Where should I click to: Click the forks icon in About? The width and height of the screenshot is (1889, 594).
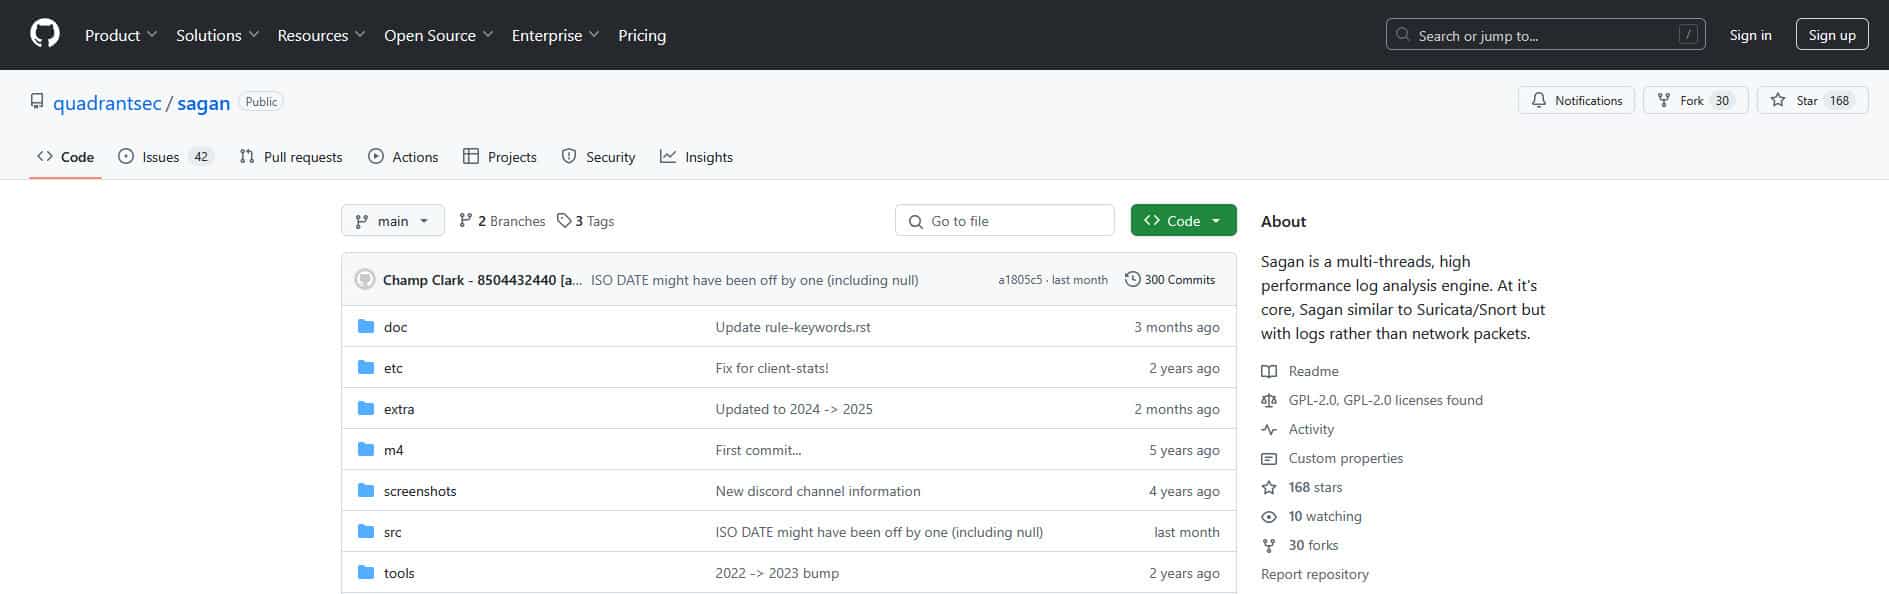(1269, 545)
